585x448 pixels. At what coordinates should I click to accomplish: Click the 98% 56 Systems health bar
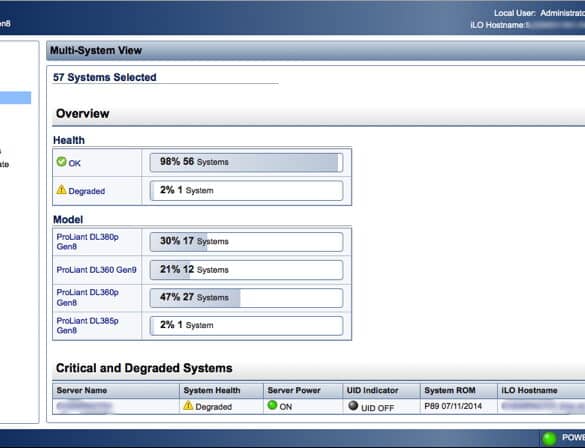(x=246, y=162)
